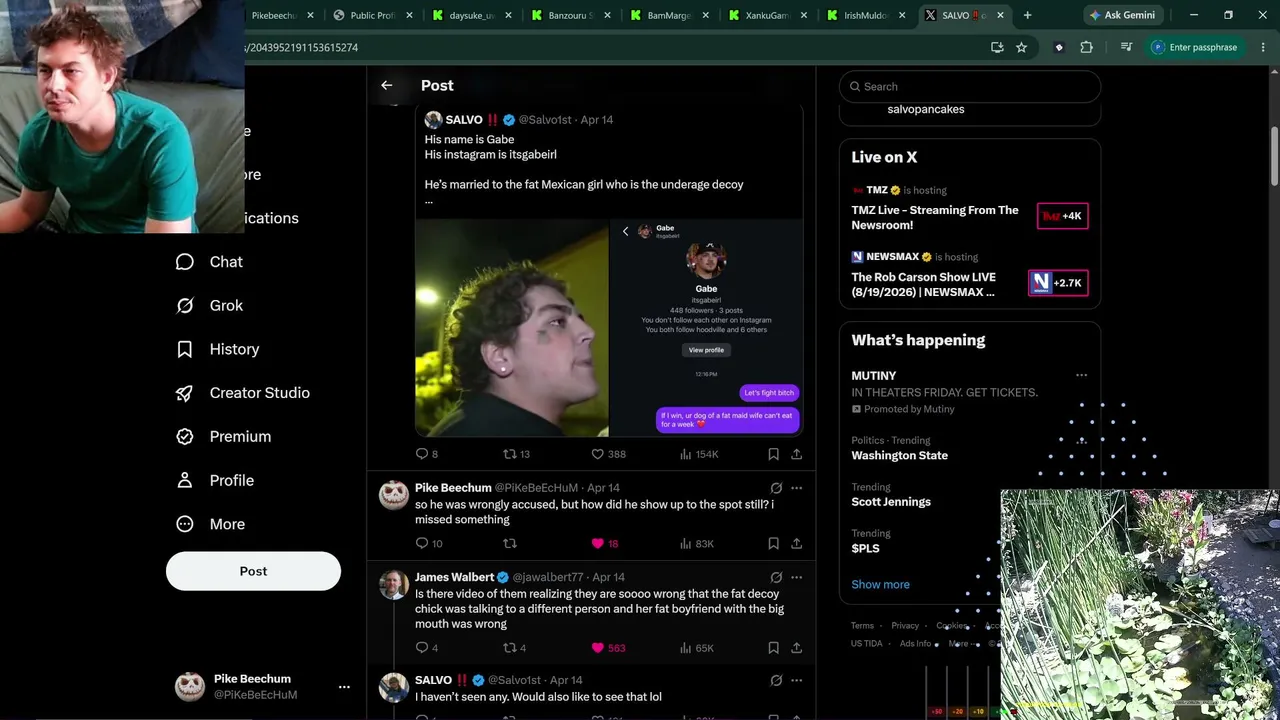
Task: Join TMZ Live using the +4K button
Action: (x=1062, y=216)
